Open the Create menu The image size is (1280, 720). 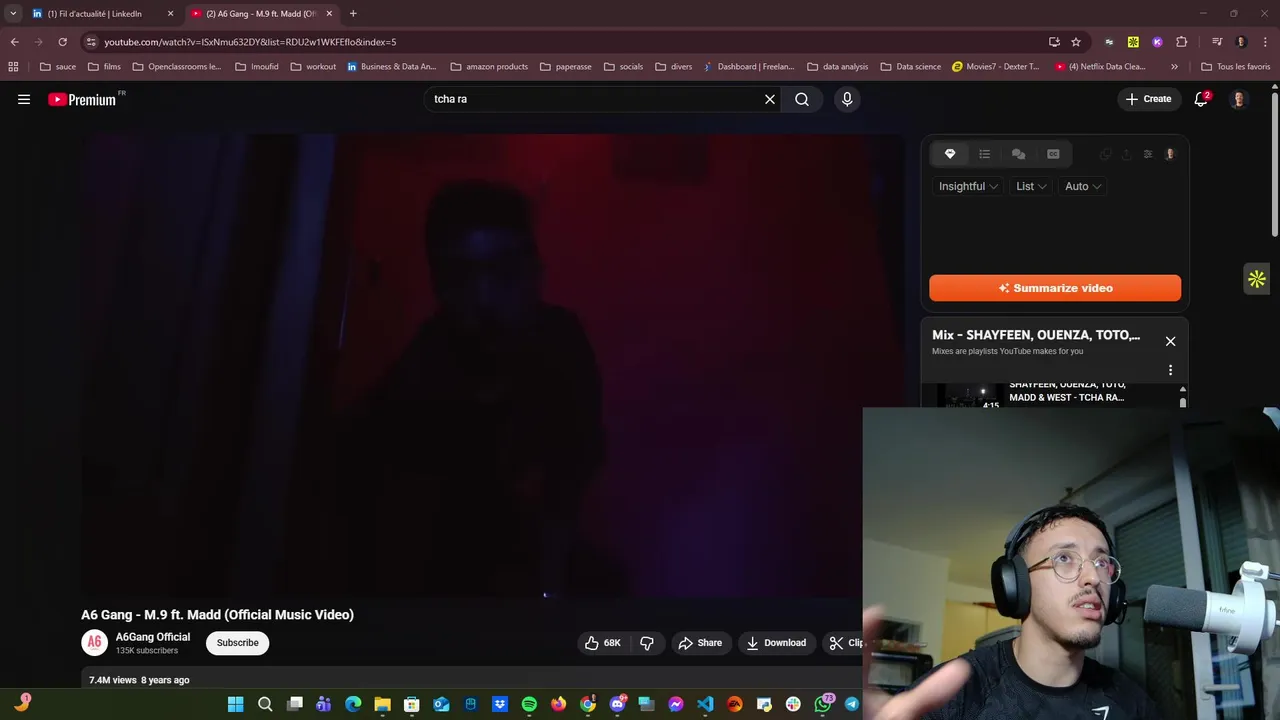[x=1148, y=99]
